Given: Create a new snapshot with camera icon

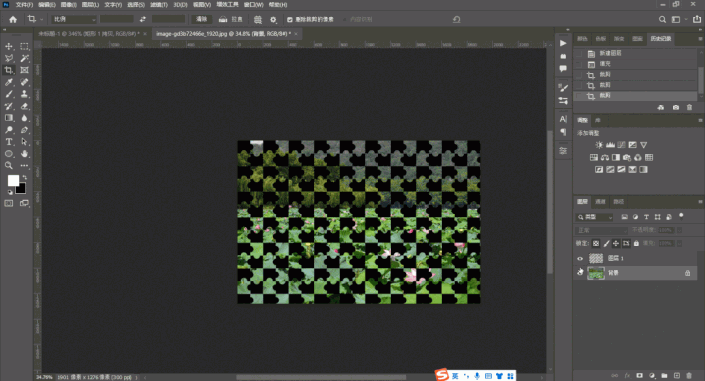Looking at the screenshot, I should [675, 107].
